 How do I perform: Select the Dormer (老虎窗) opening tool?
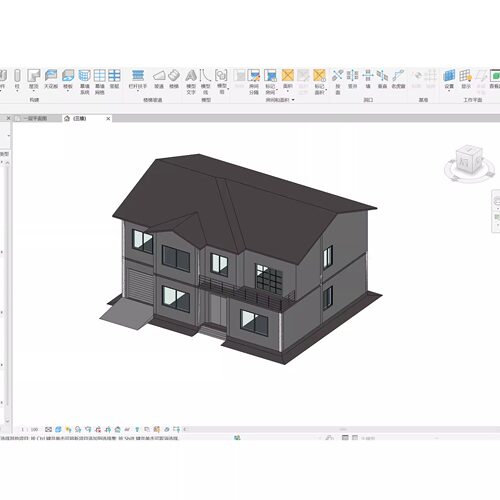(x=398, y=79)
